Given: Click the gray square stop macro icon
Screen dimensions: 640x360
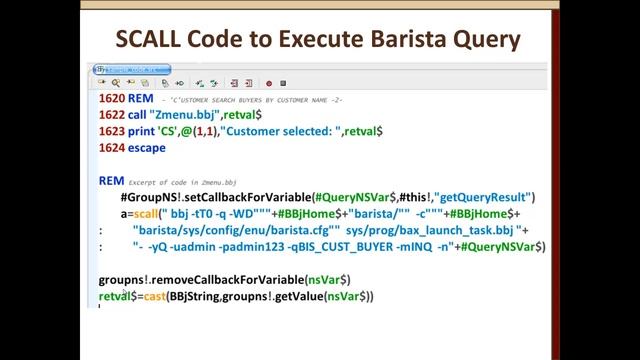Looking at the screenshot, I should (283, 83).
